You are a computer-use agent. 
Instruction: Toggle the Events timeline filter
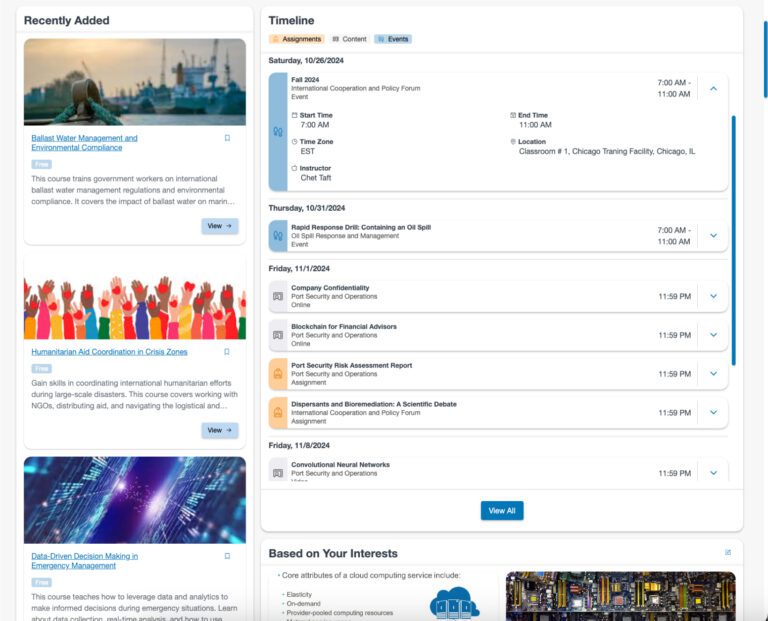(392, 39)
